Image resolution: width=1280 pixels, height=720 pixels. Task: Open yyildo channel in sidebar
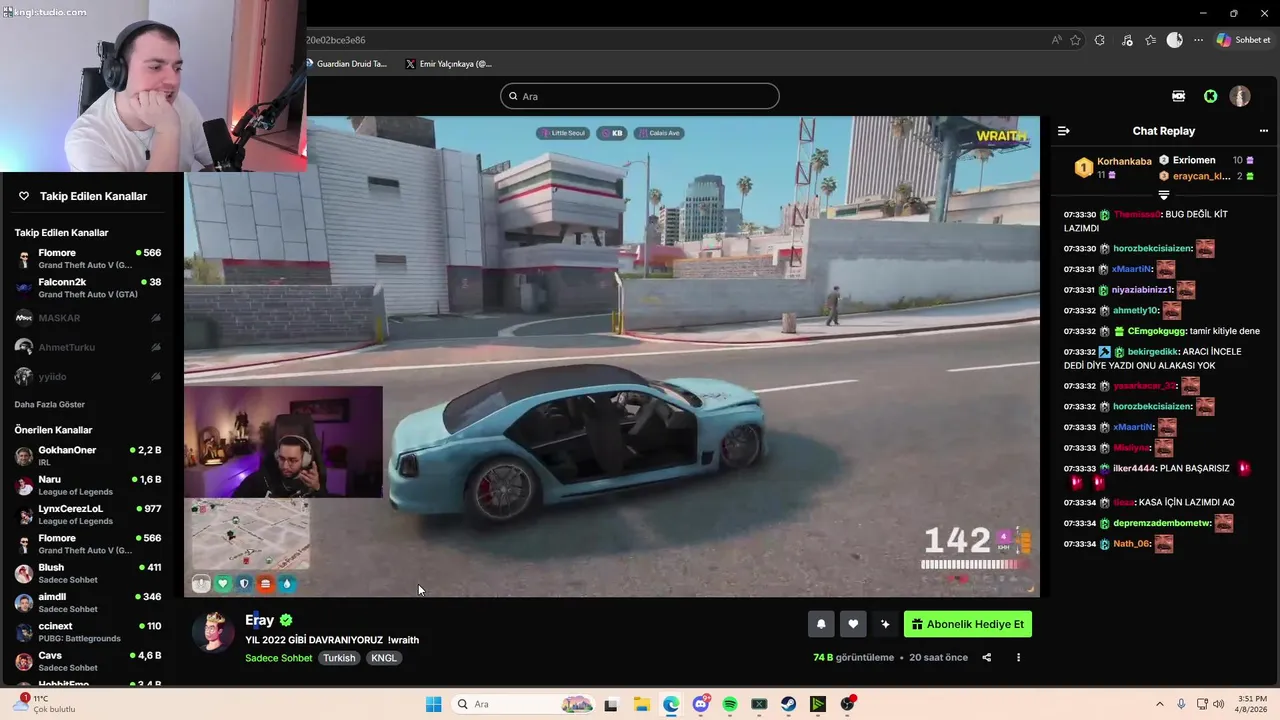pyautogui.click(x=88, y=377)
